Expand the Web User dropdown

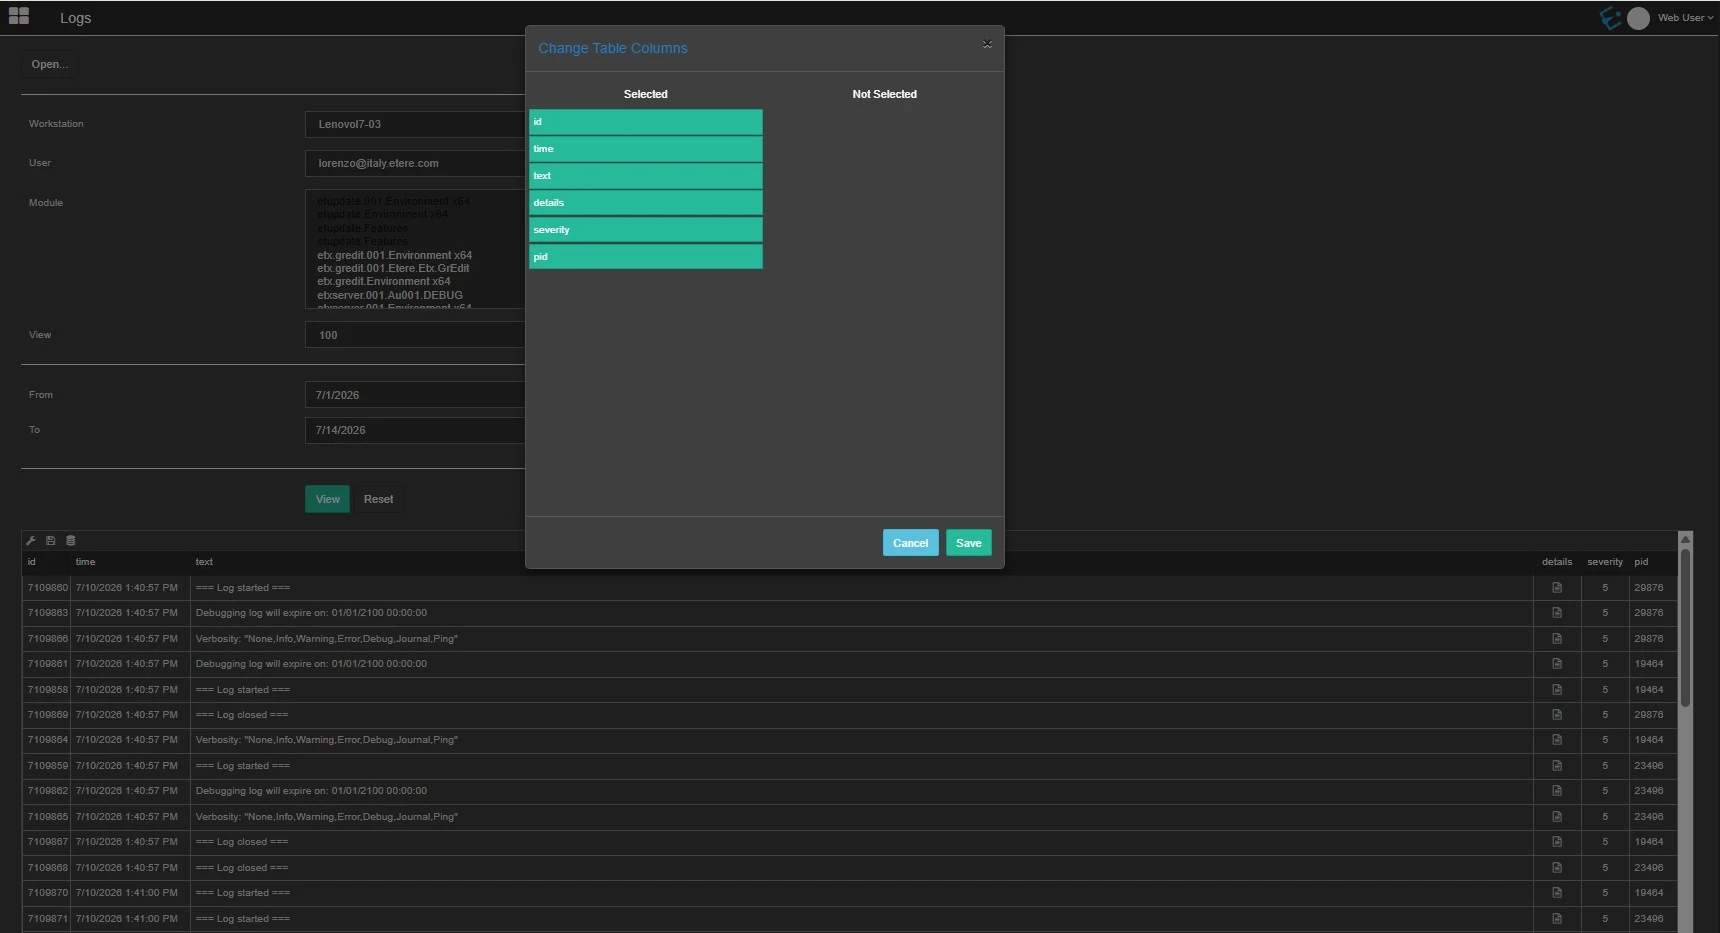point(1686,18)
